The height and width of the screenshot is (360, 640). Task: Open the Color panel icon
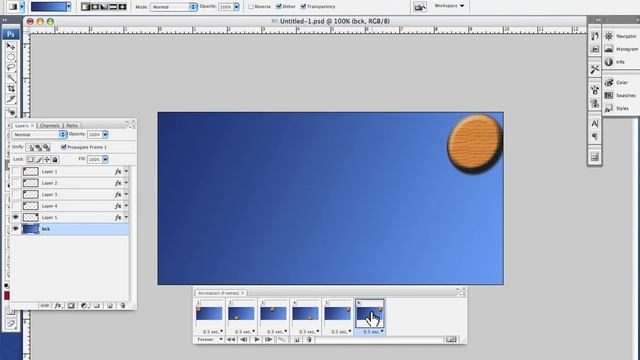pos(609,82)
